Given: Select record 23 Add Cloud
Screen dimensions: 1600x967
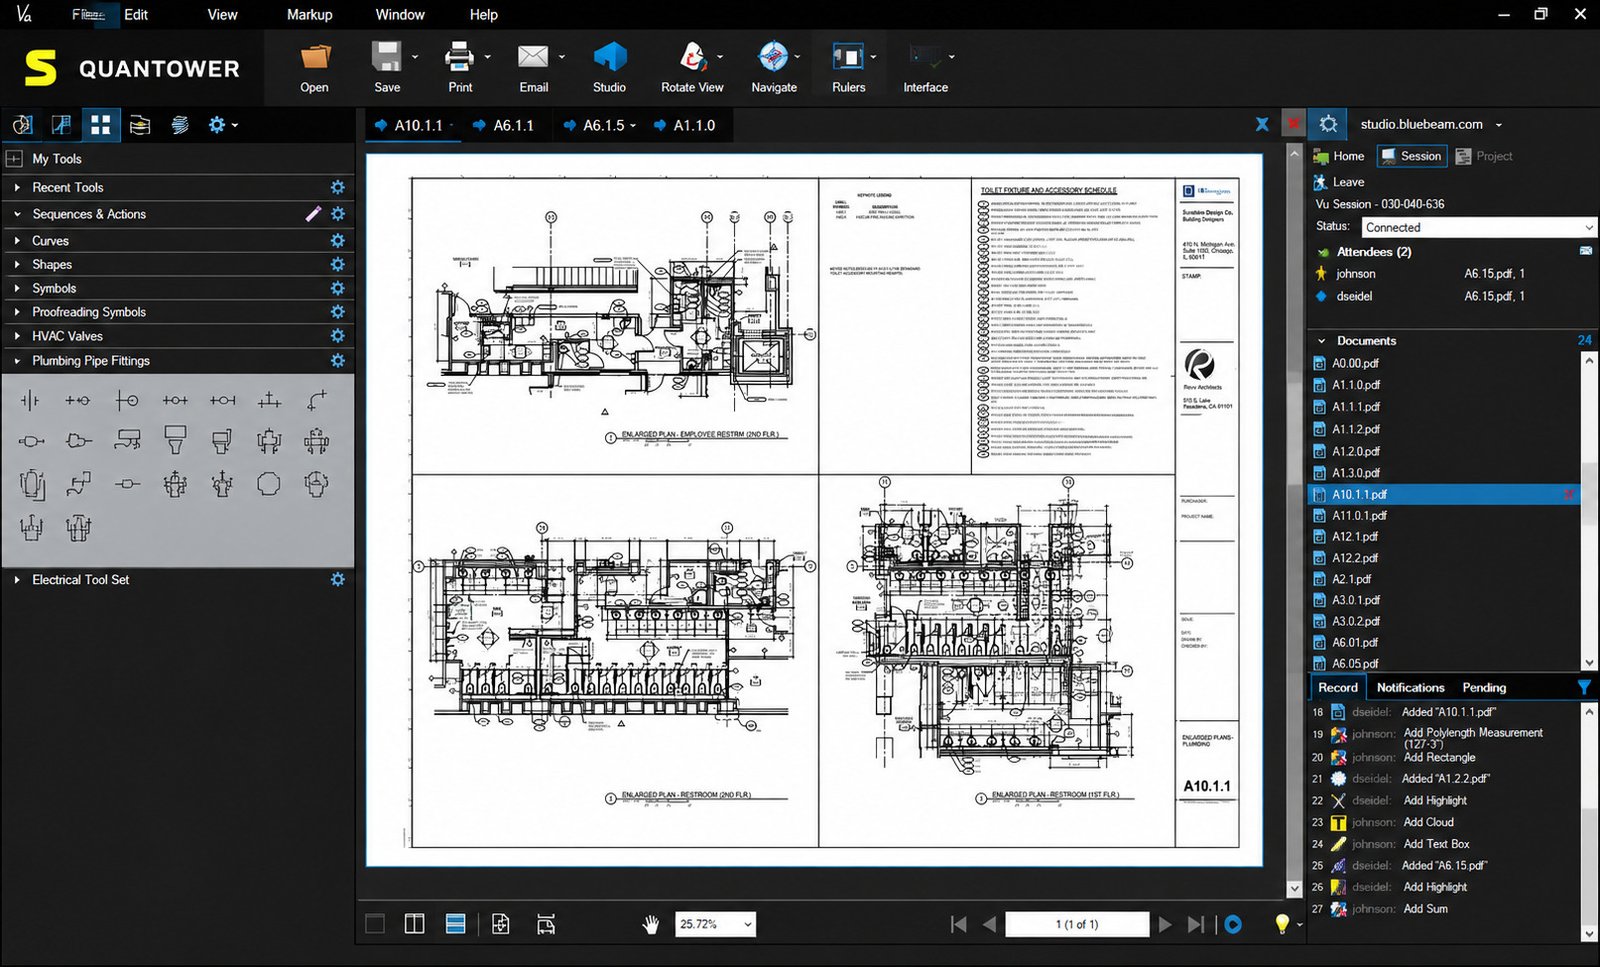Looking at the screenshot, I should pyautogui.click(x=1445, y=822).
